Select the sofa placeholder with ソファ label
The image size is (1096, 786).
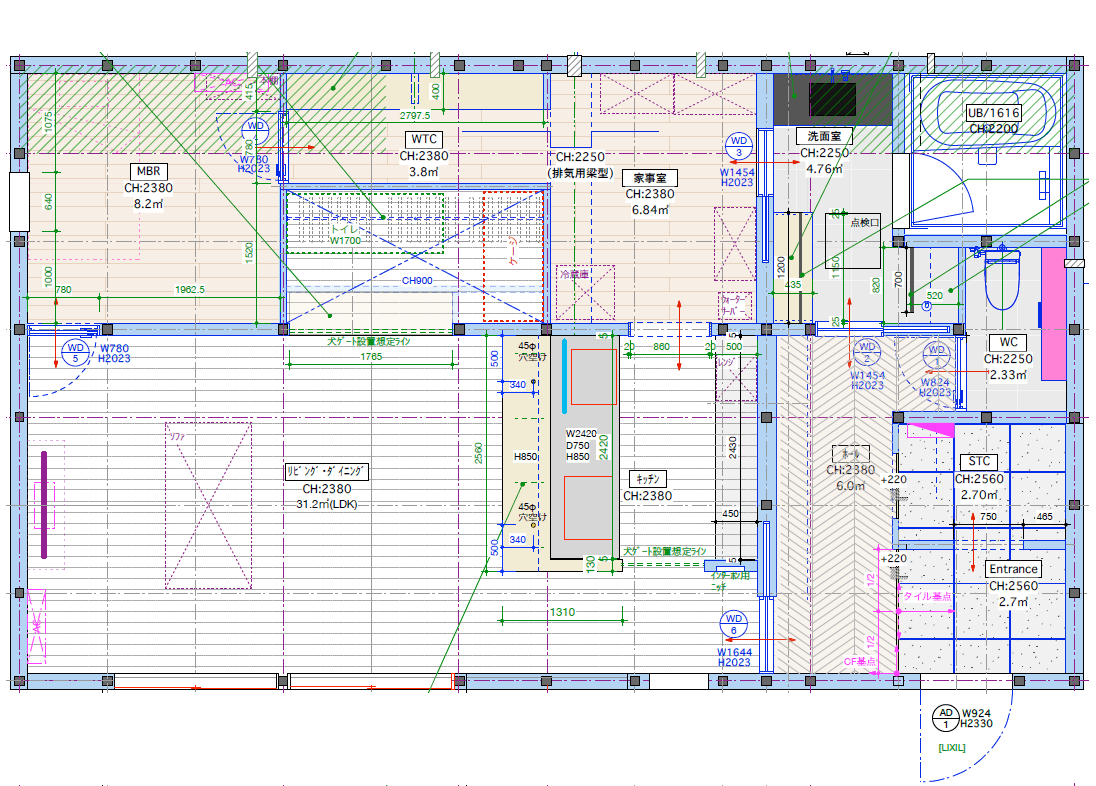(208, 505)
